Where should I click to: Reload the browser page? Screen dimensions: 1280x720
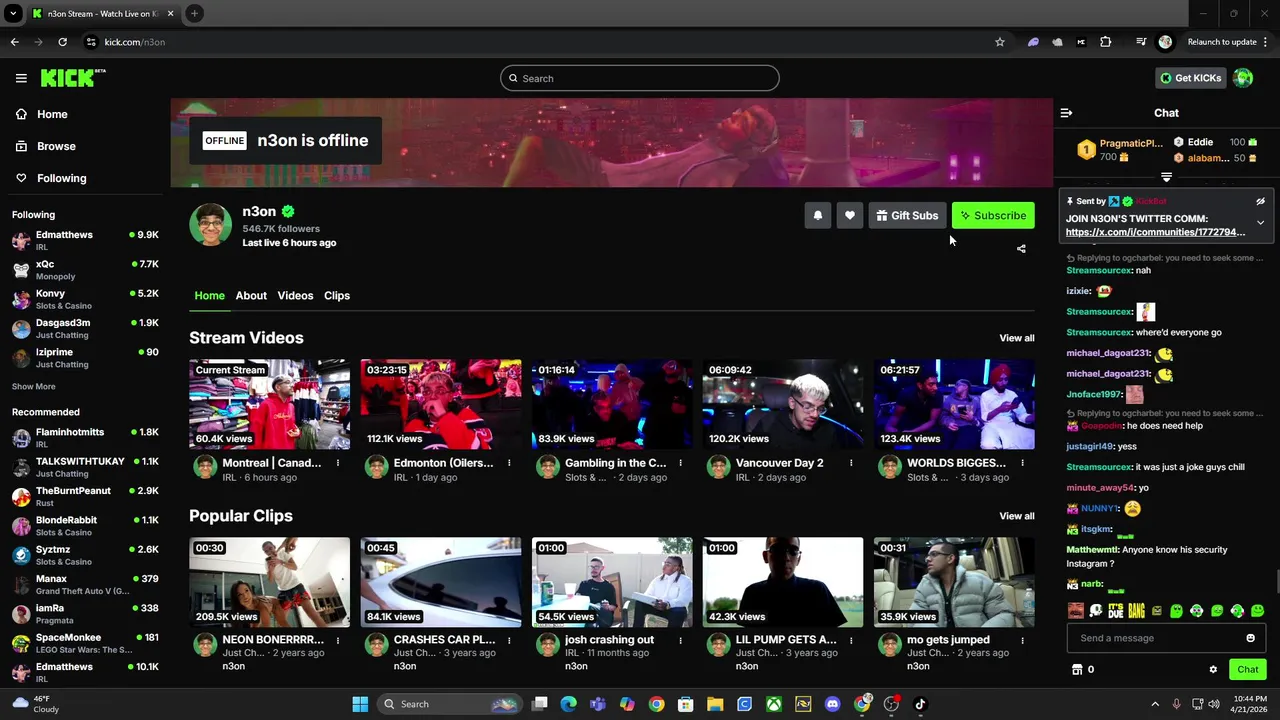click(62, 42)
